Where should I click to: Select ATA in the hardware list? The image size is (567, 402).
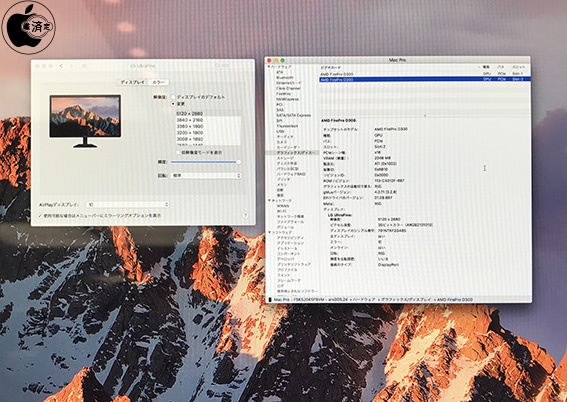(x=280, y=72)
